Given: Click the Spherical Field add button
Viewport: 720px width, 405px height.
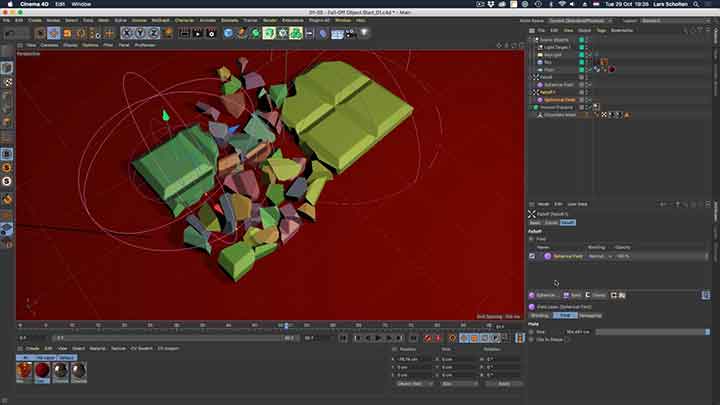Looking at the screenshot, I should pos(543,295).
